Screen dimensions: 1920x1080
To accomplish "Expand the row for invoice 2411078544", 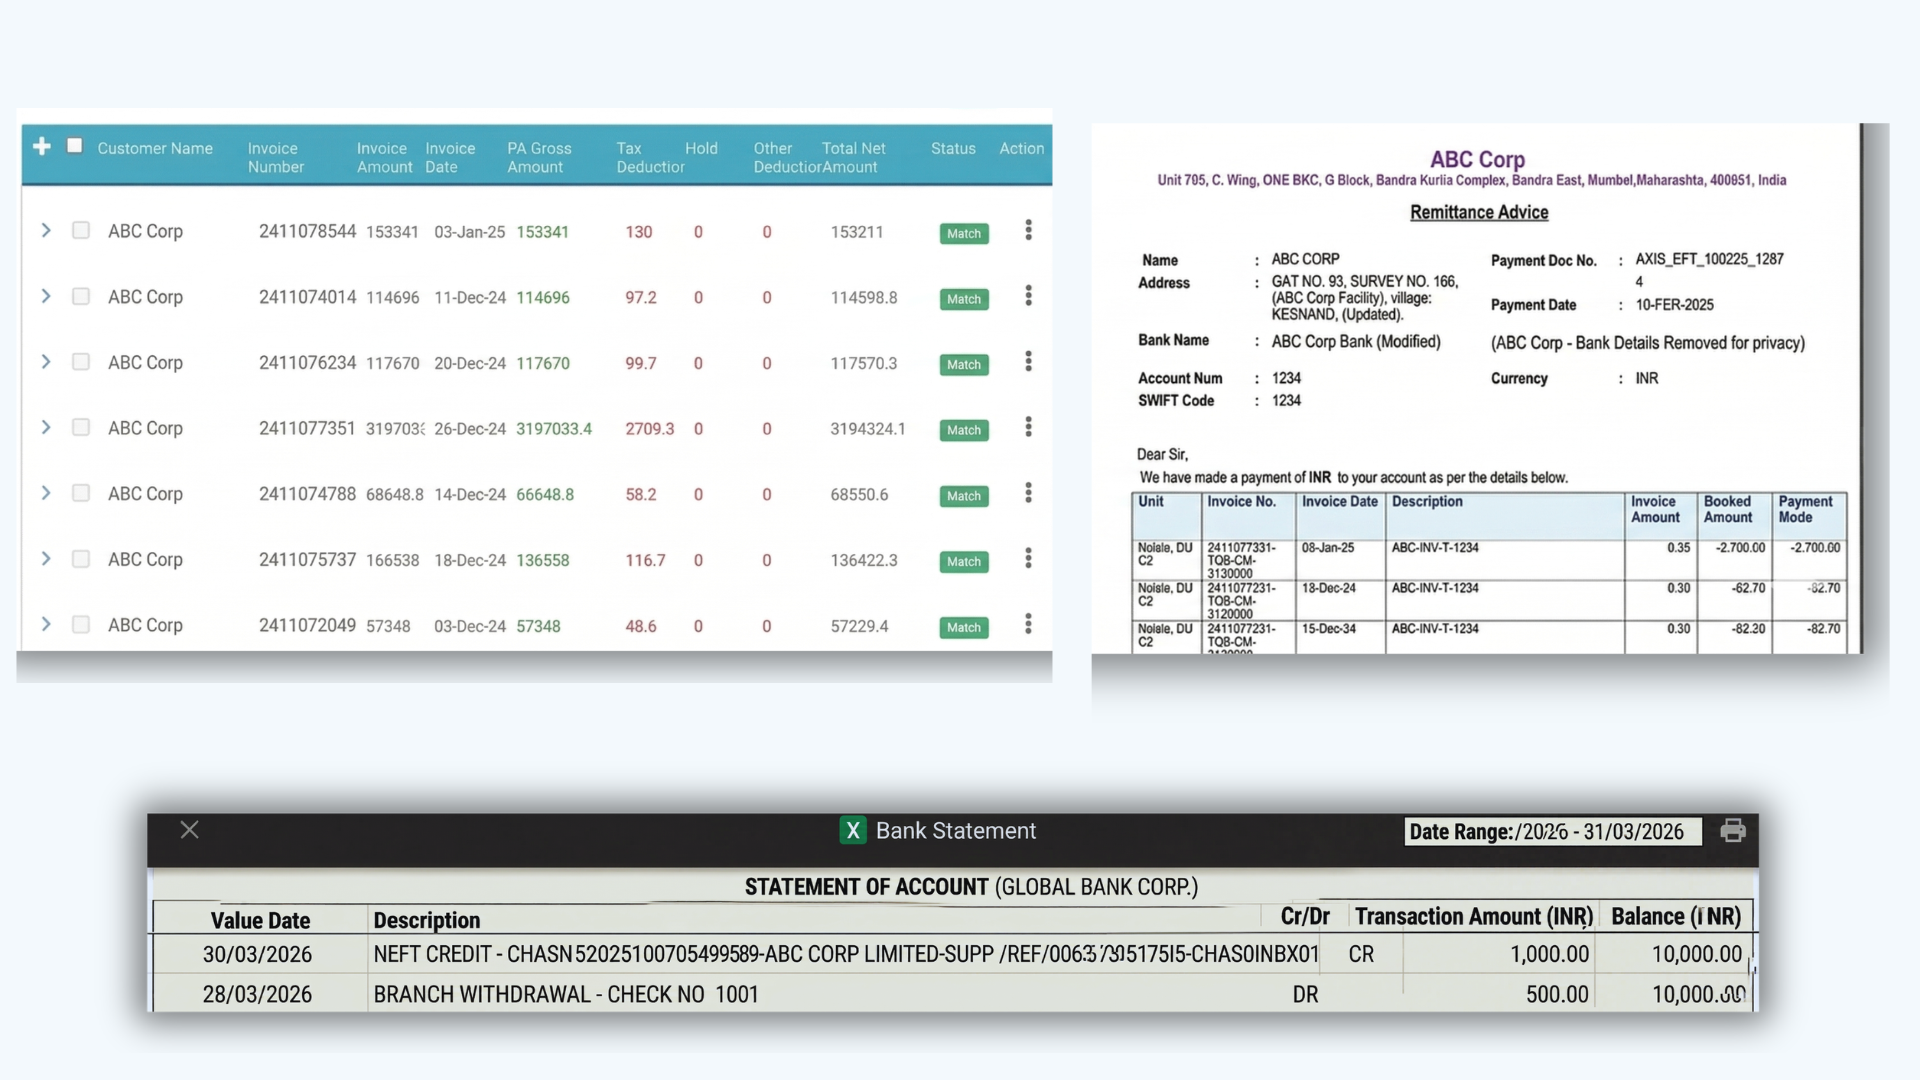I will tap(46, 231).
